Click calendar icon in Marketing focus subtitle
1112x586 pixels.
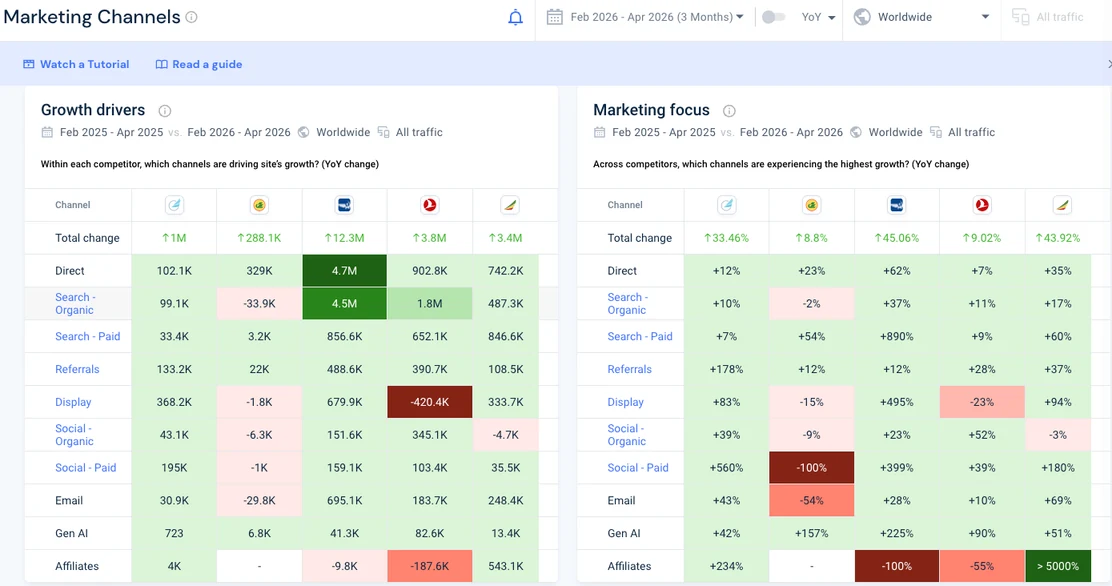click(x=599, y=132)
